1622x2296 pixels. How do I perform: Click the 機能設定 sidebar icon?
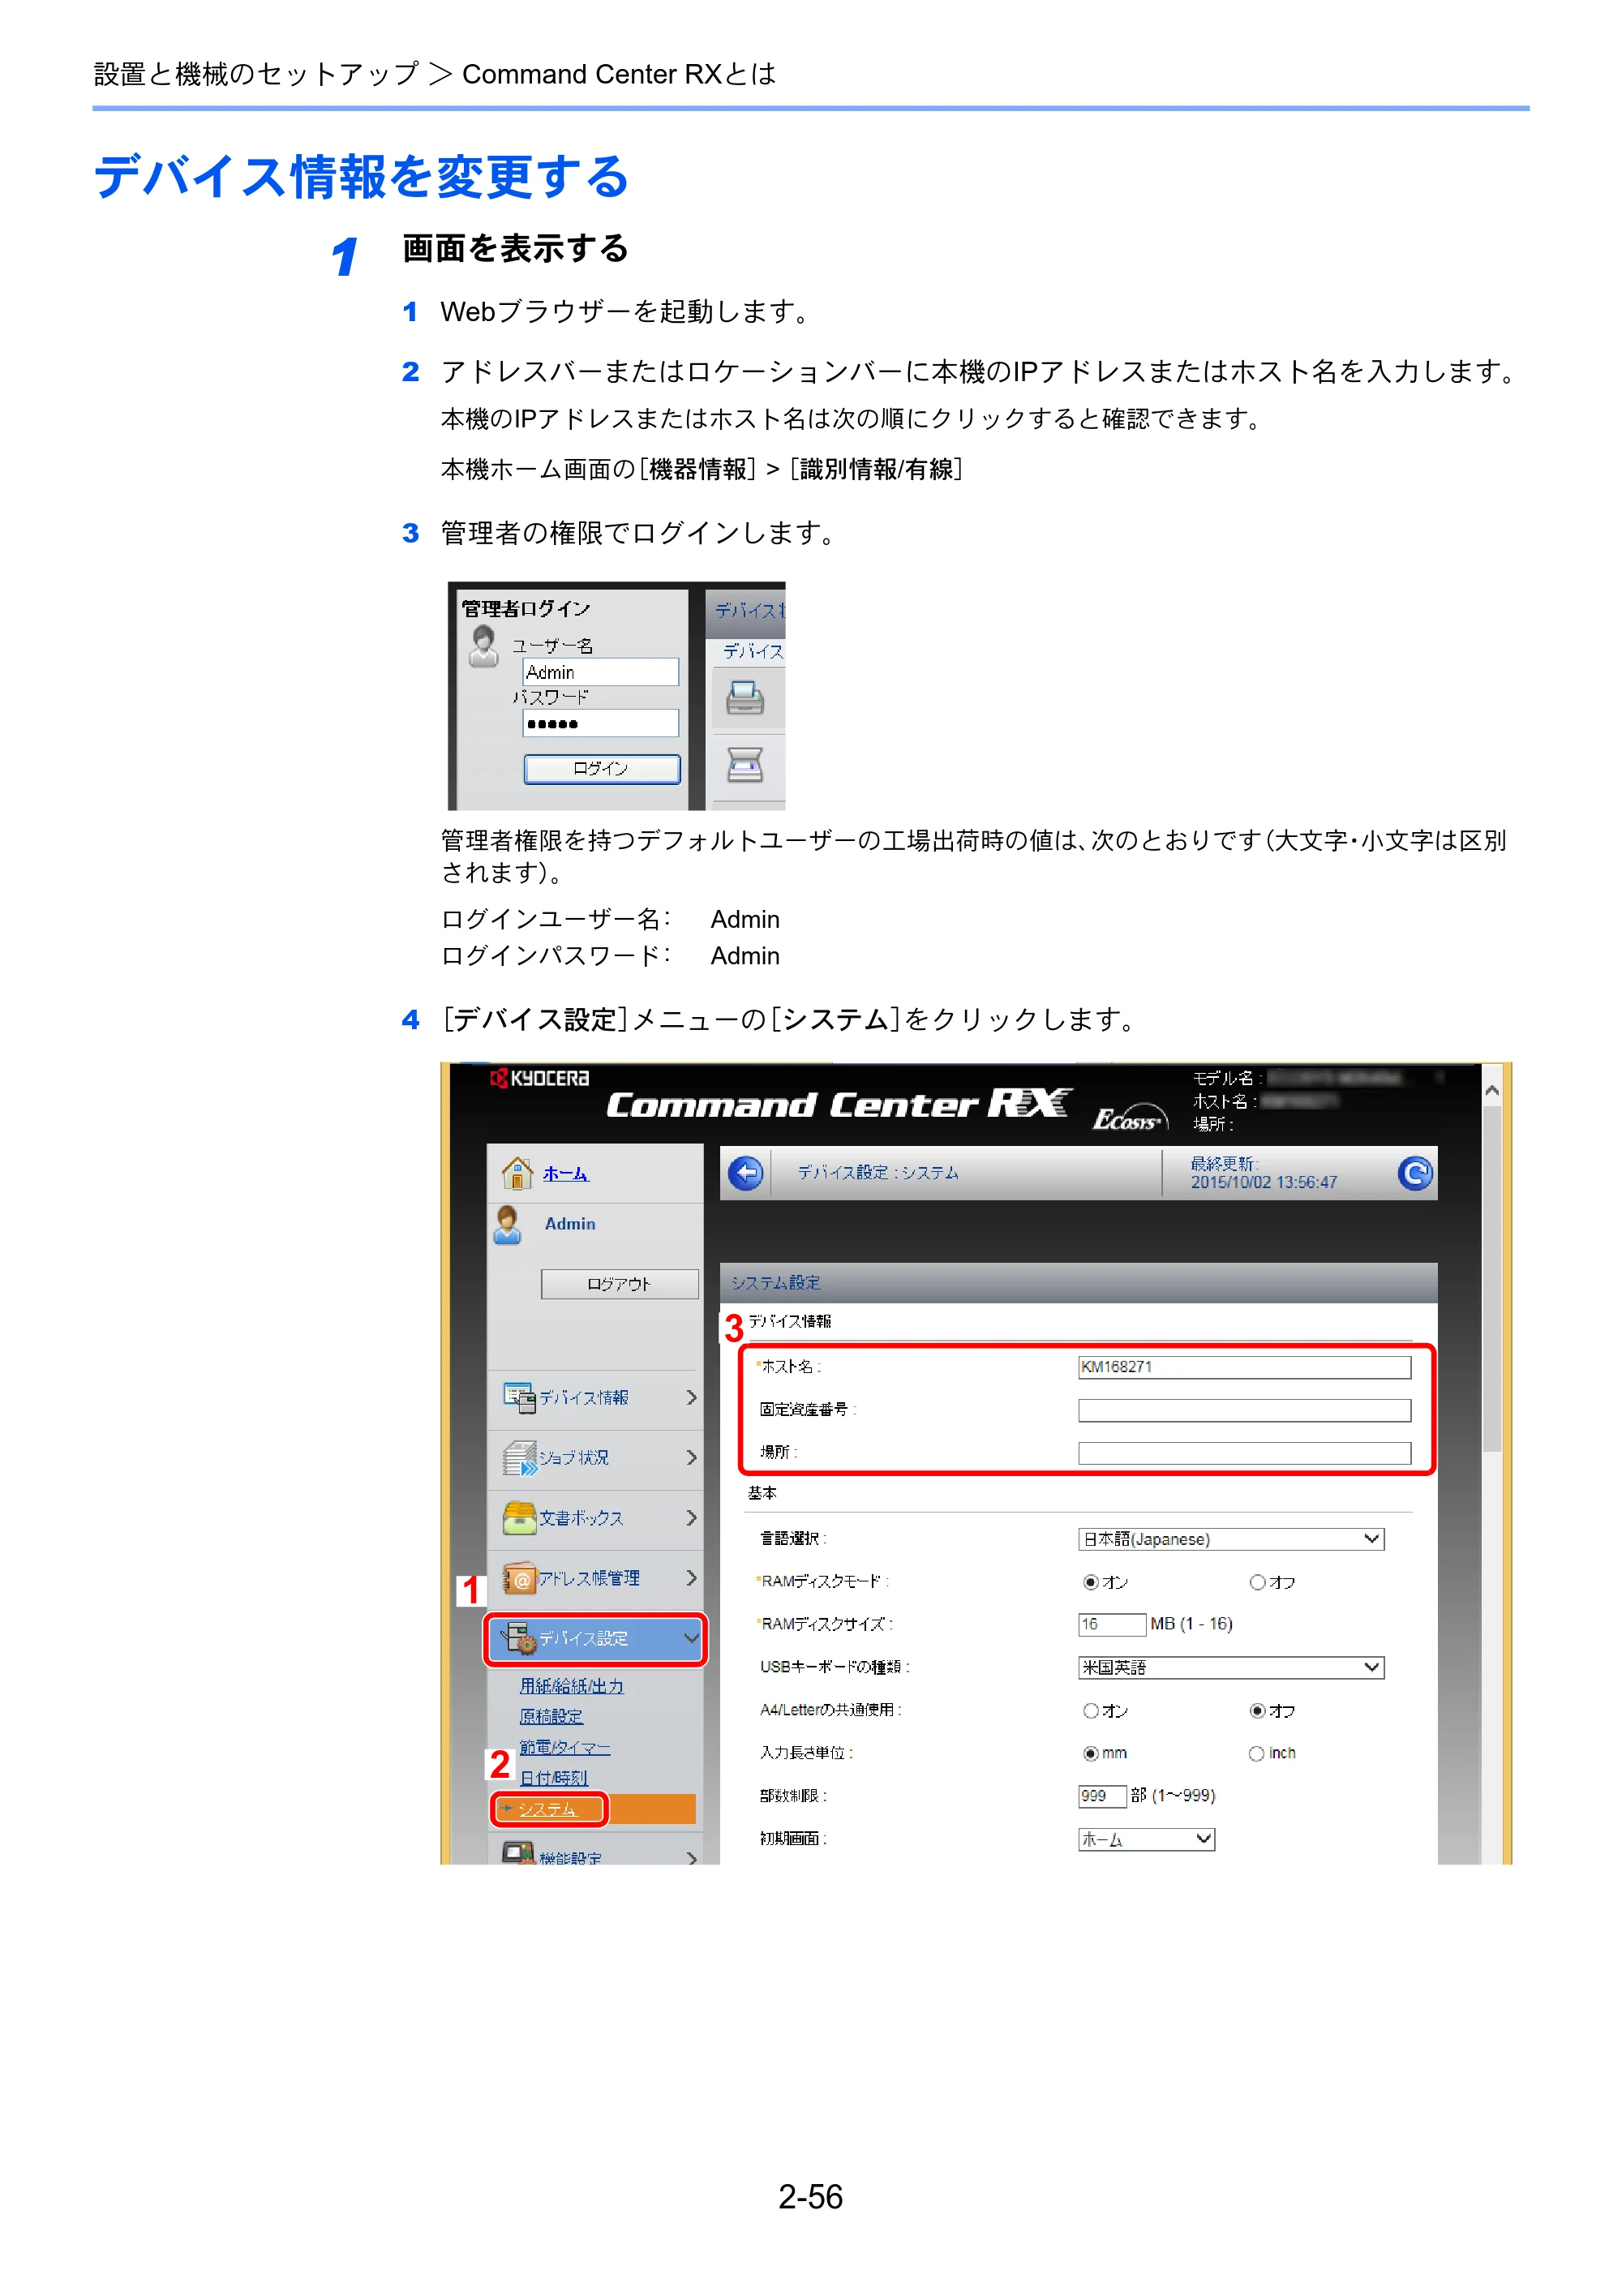coord(519,1853)
